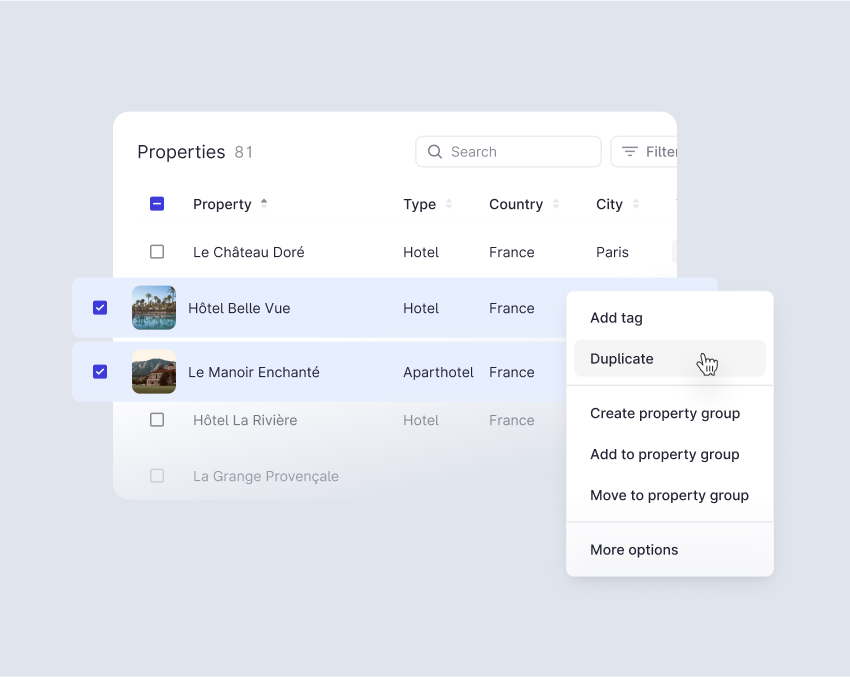
Task: Click the filter lines icon
Action: point(630,152)
